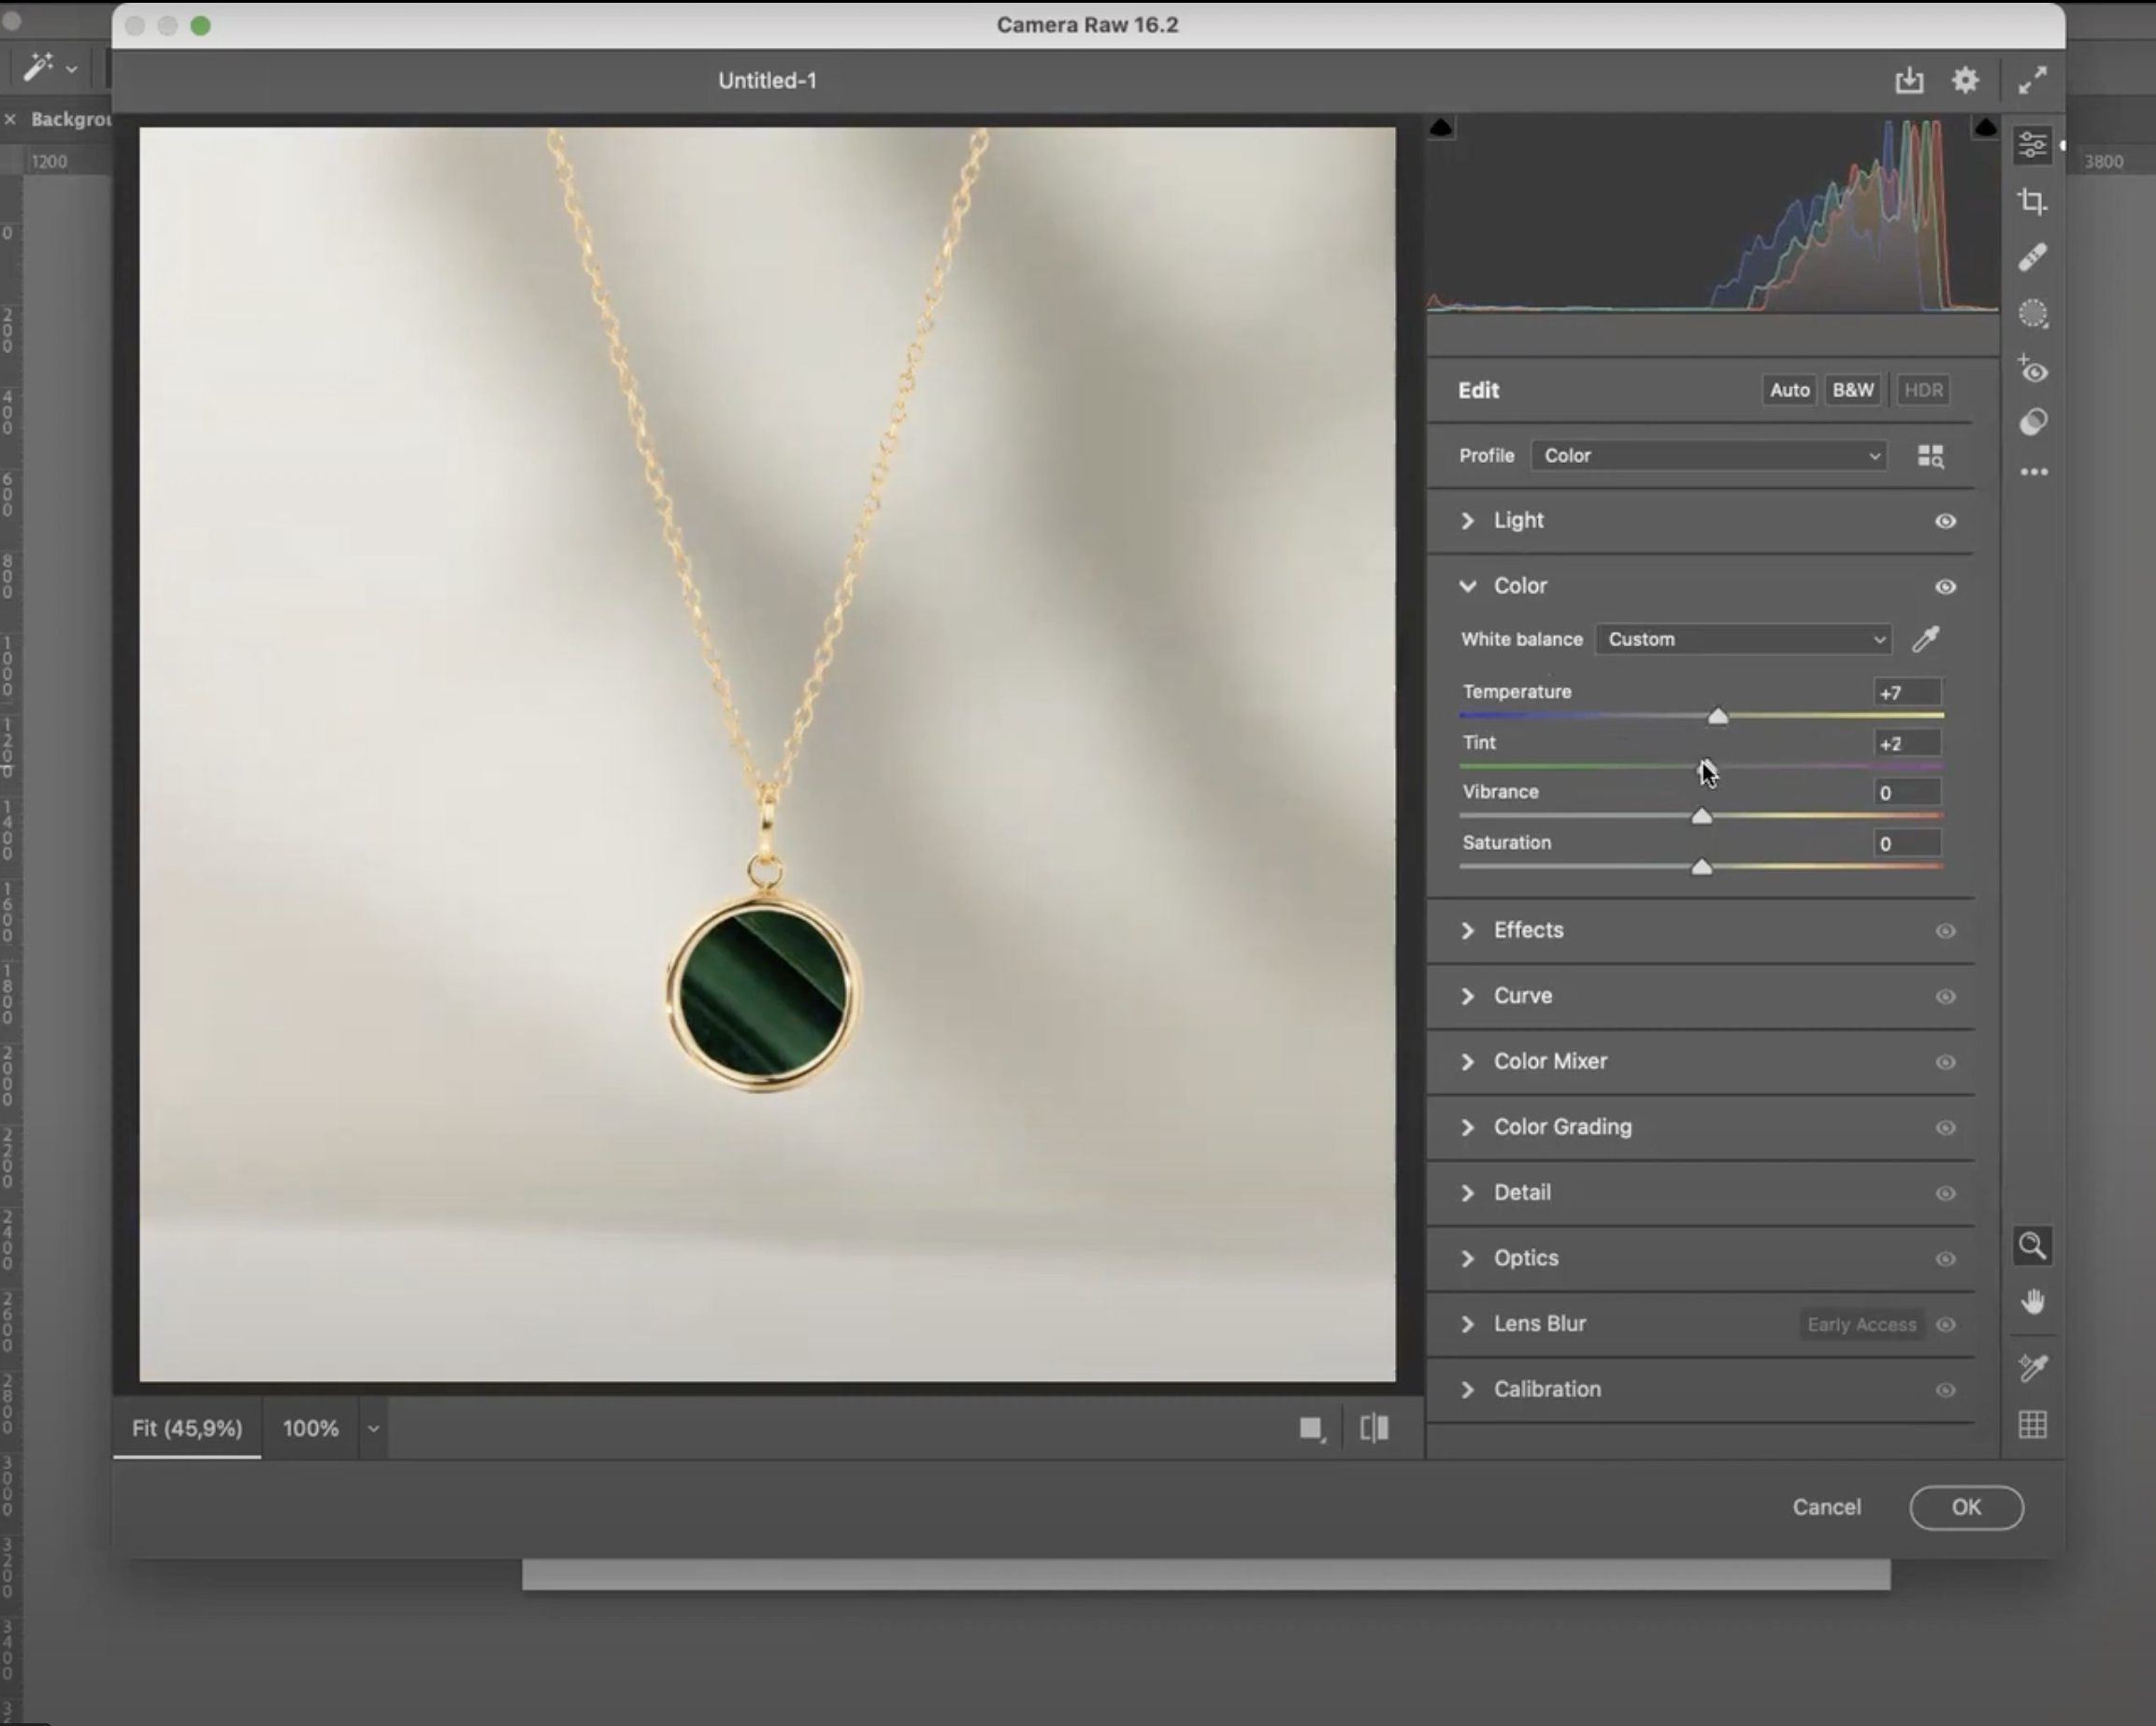Screen dimensions: 2156x1726
Task: Select the Zoom magnifier tool
Action: tap(2032, 1246)
